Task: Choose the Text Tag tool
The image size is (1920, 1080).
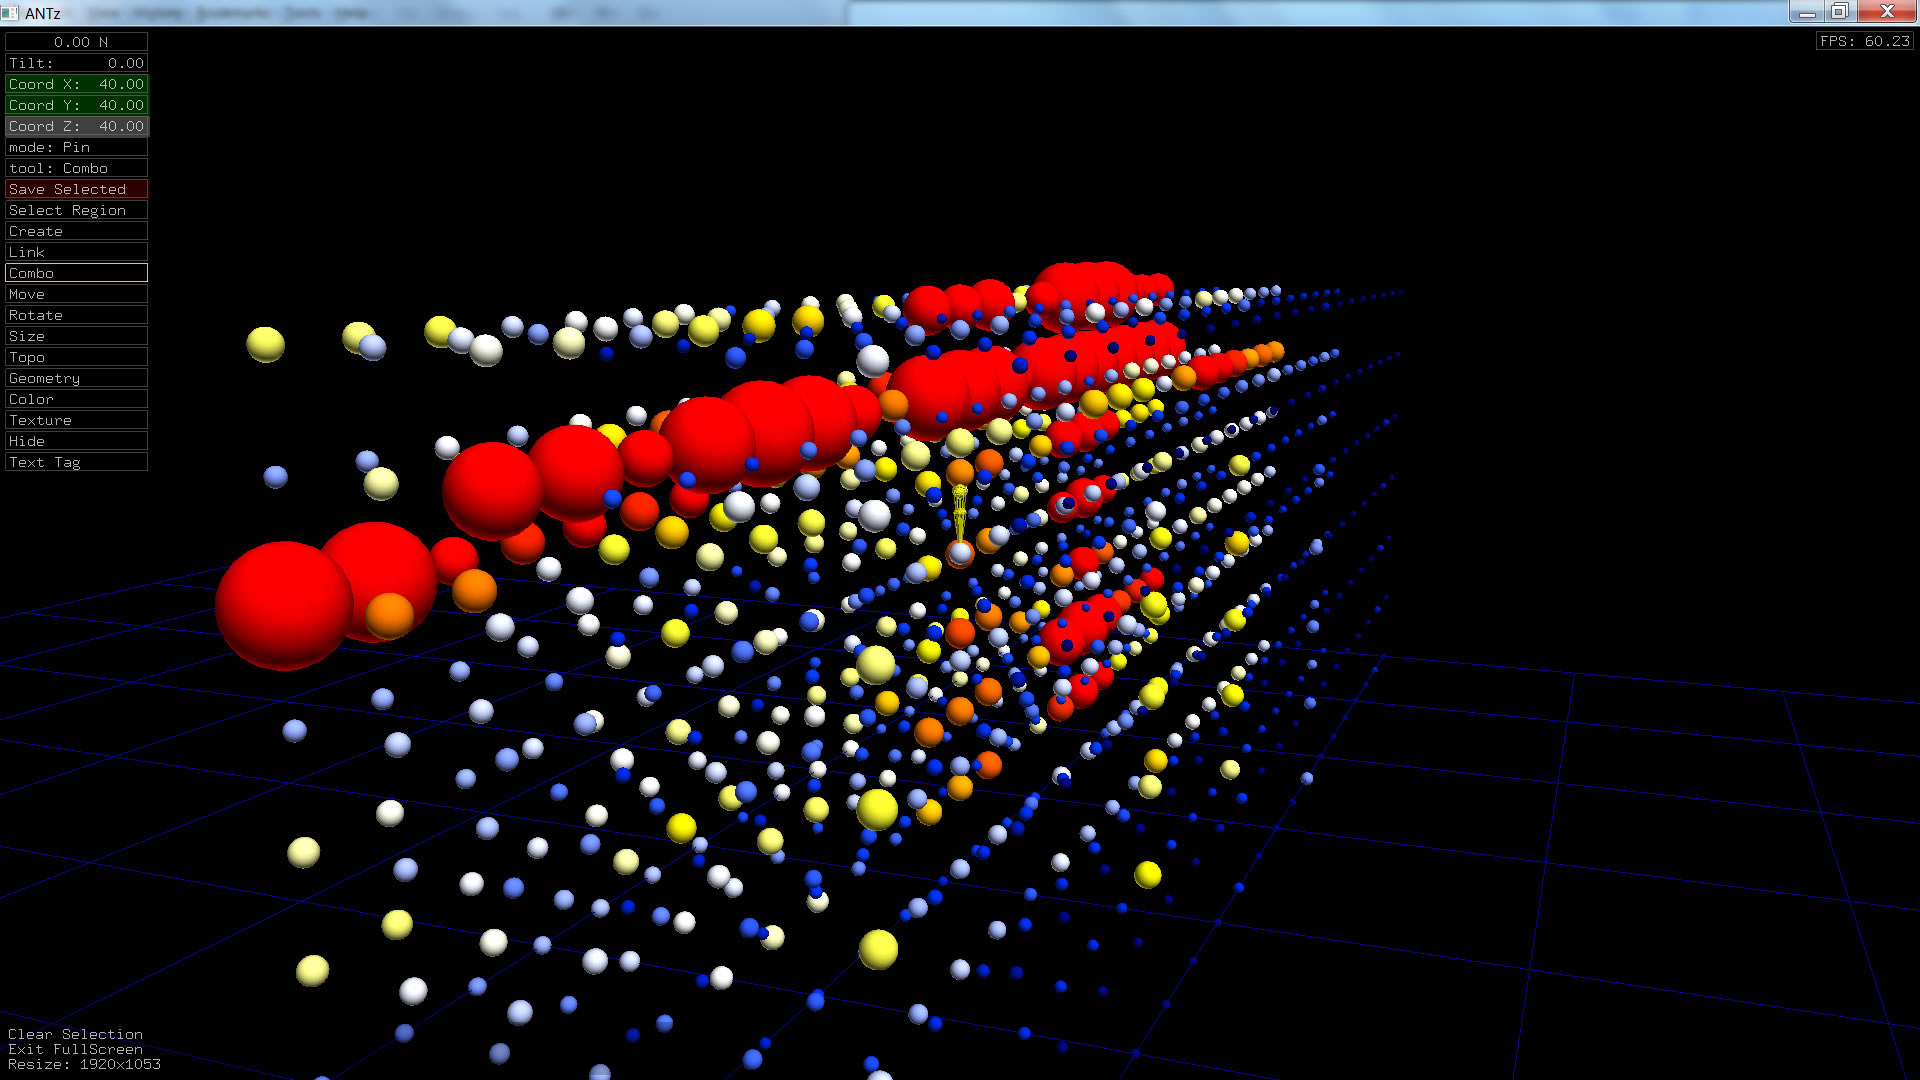Action: (x=76, y=462)
